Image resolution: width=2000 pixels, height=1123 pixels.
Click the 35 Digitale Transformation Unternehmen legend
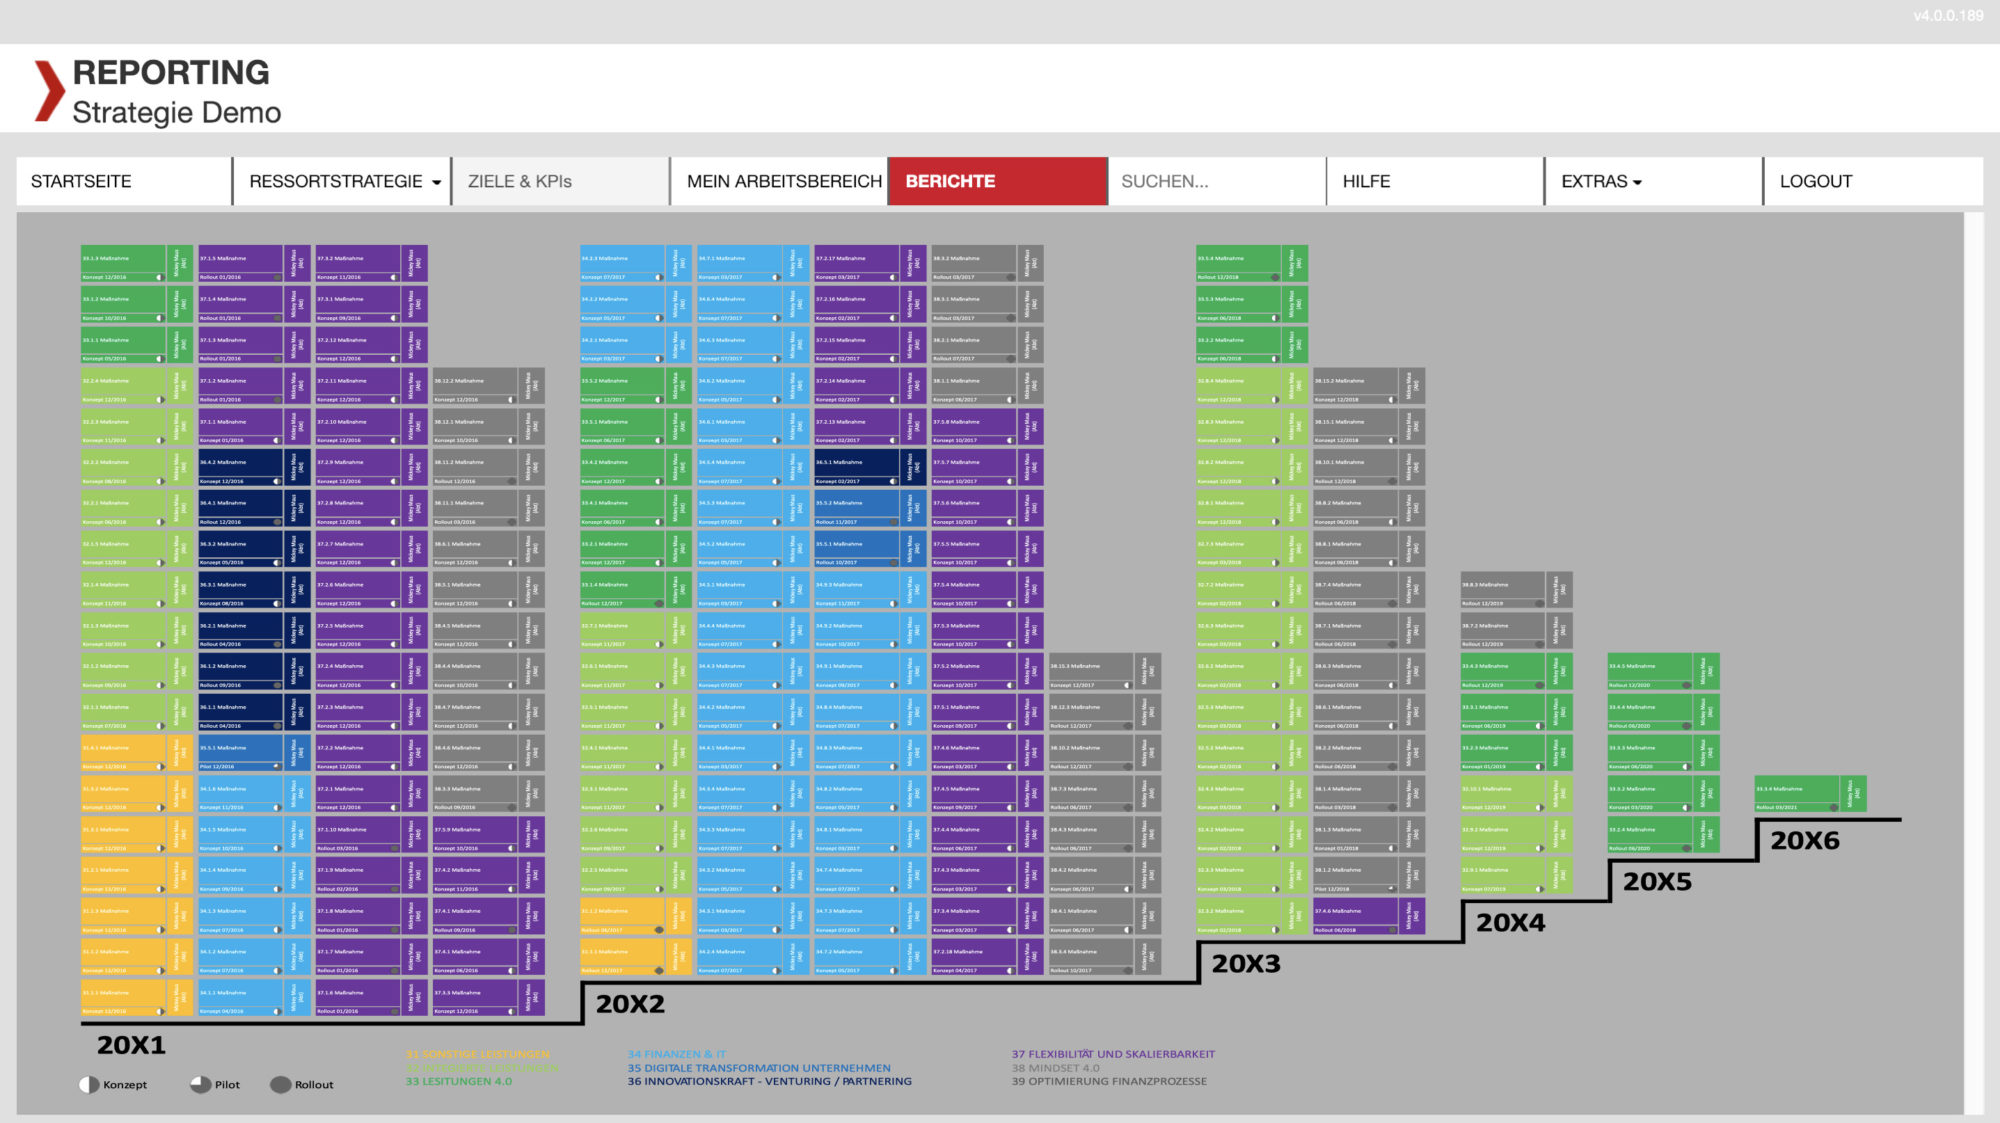click(759, 1068)
